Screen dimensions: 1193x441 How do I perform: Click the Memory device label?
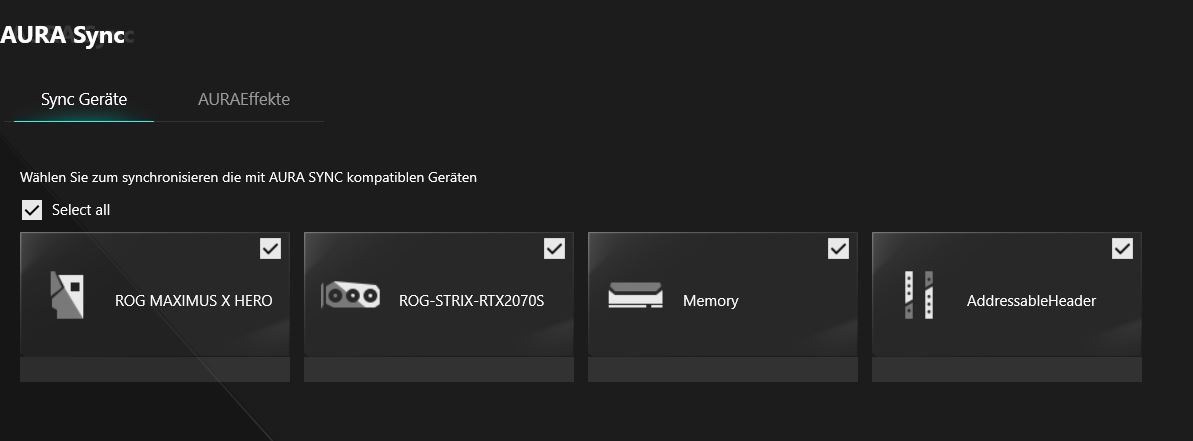[711, 300]
